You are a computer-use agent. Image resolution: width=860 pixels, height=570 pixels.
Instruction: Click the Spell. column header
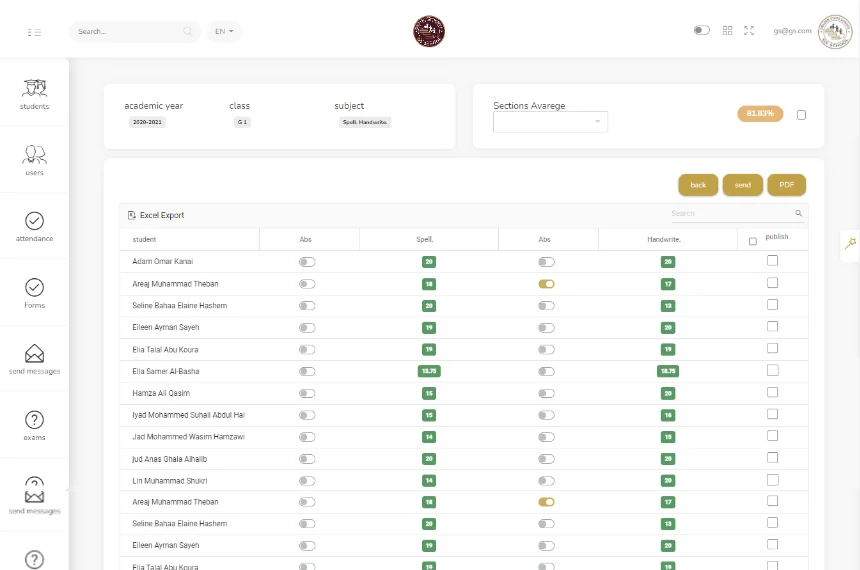[x=425, y=240]
